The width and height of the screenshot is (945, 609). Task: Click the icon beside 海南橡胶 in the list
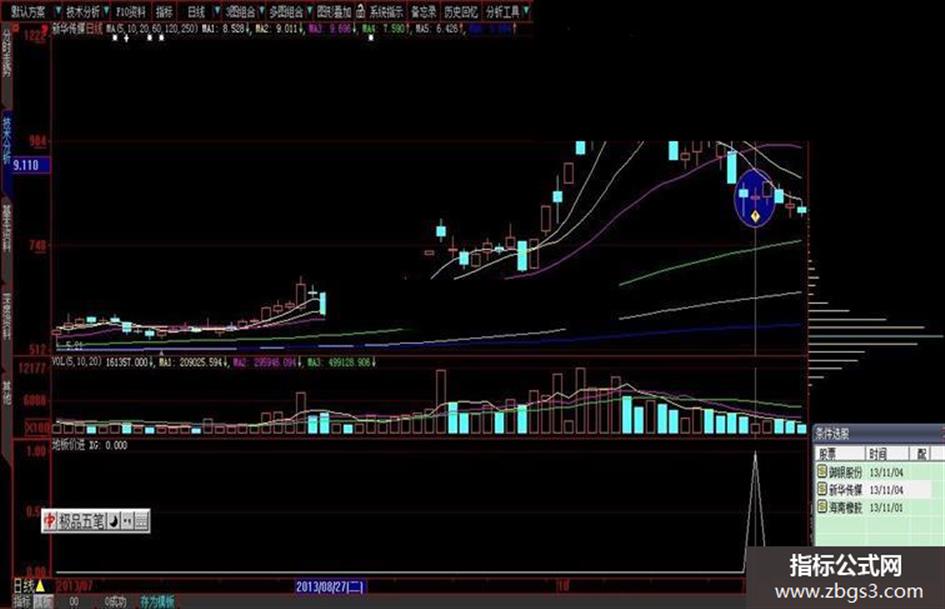click(821, 506)
